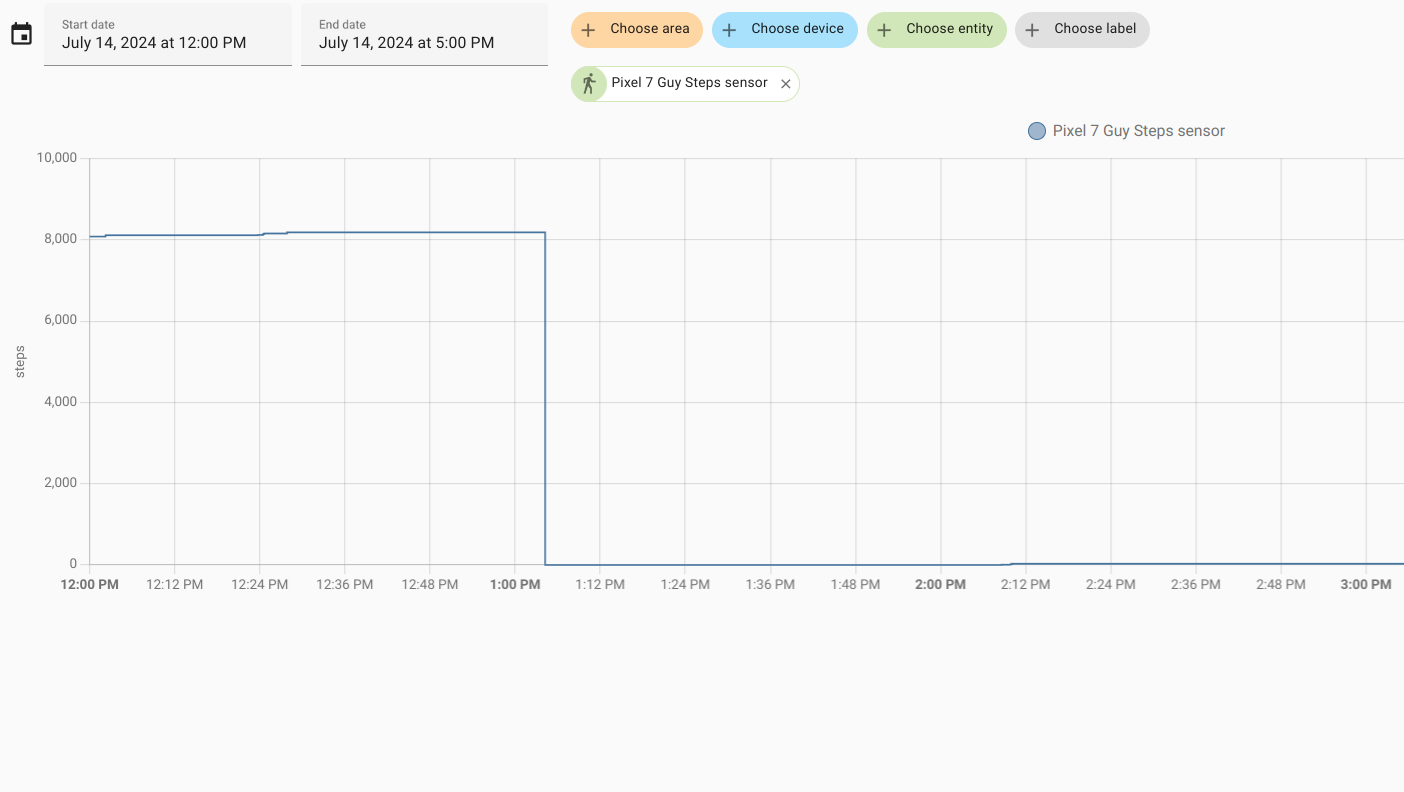Open the Choose label picker
Screen dimensions: 1404x792
1095,29
